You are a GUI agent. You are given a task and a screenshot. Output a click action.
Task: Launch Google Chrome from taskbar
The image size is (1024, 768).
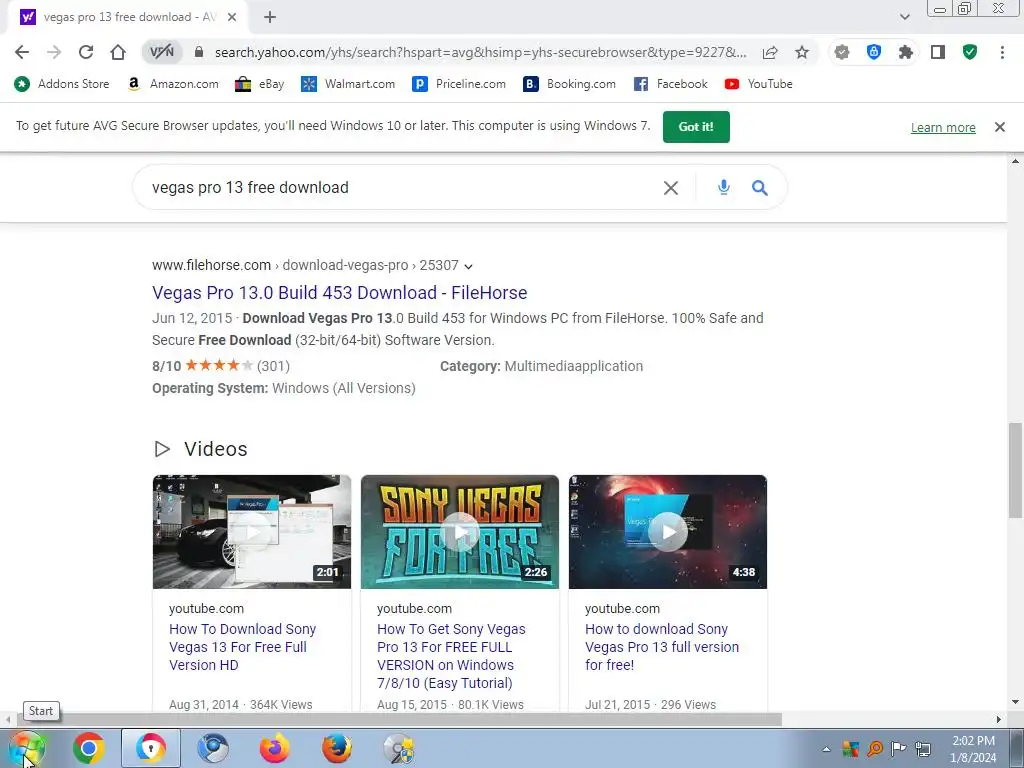(89, 748)
